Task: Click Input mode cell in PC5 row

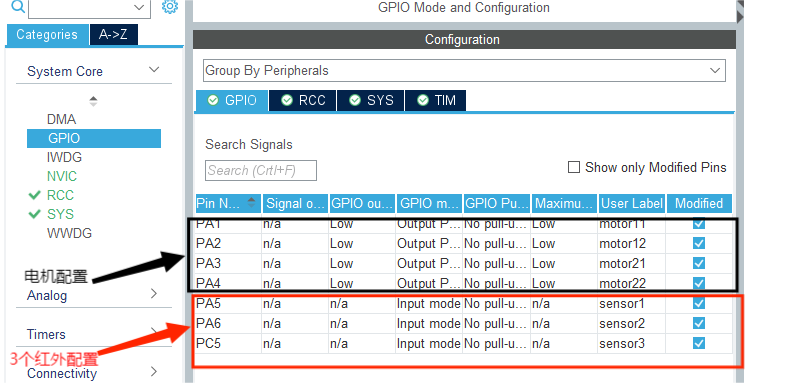Action: [429, 343]
